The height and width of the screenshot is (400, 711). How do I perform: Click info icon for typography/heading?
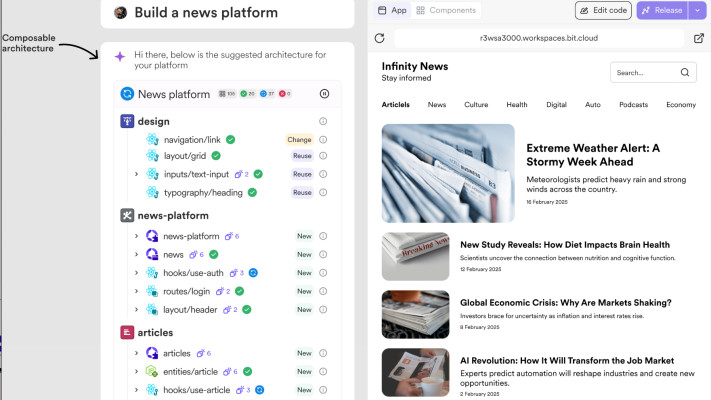pos(323,192)
